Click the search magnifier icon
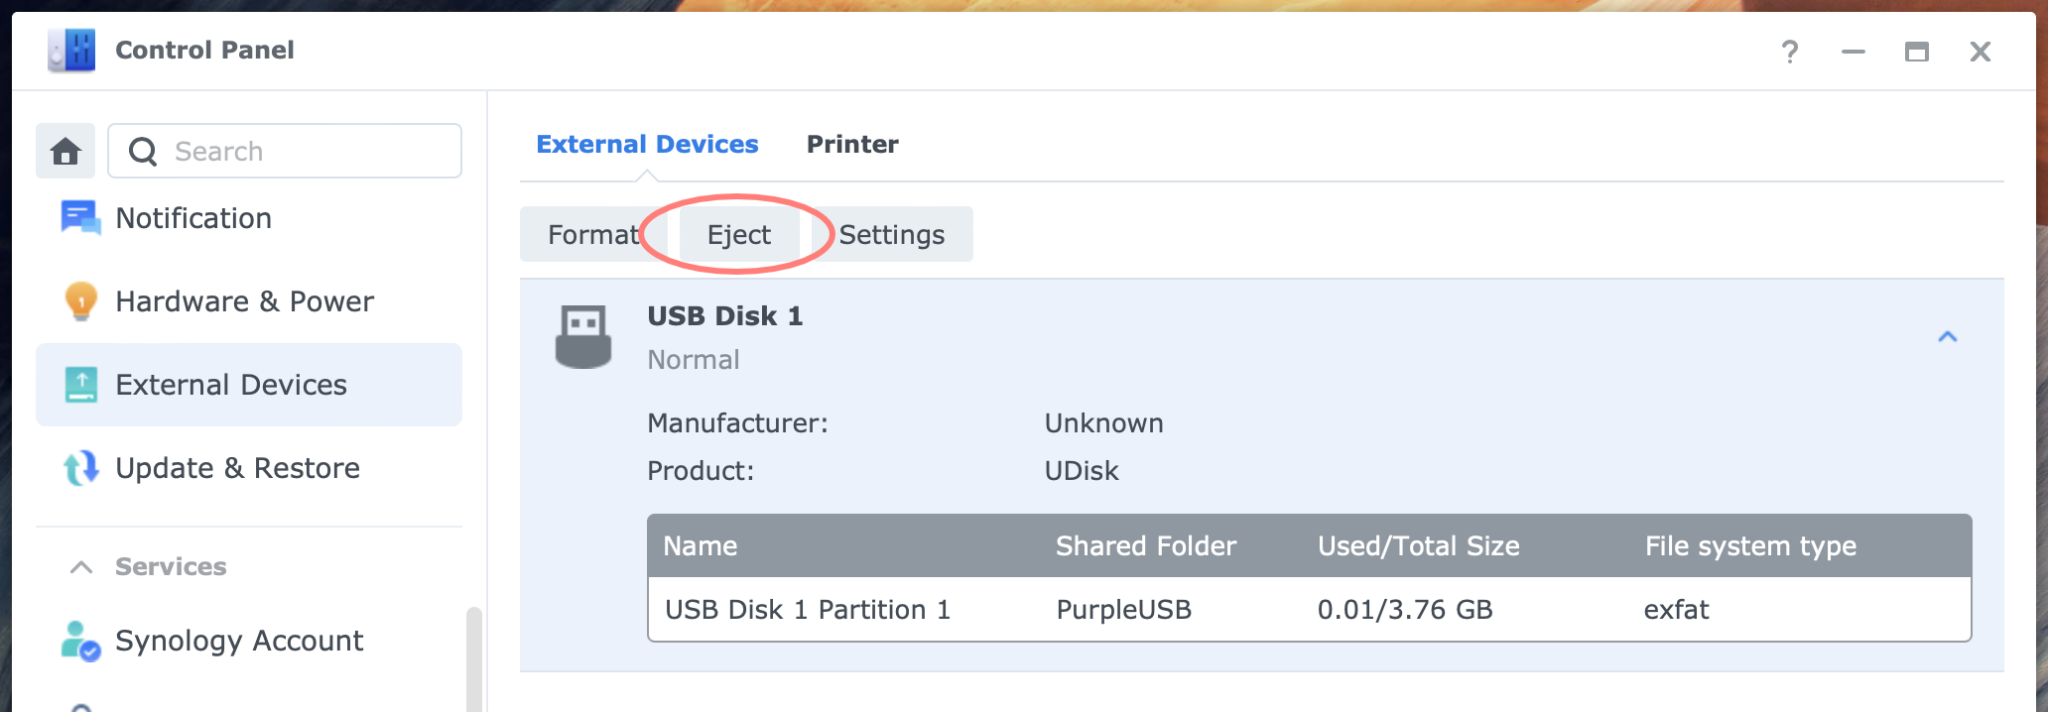This screenshot has width=2048, height=712. click(141, 150)
